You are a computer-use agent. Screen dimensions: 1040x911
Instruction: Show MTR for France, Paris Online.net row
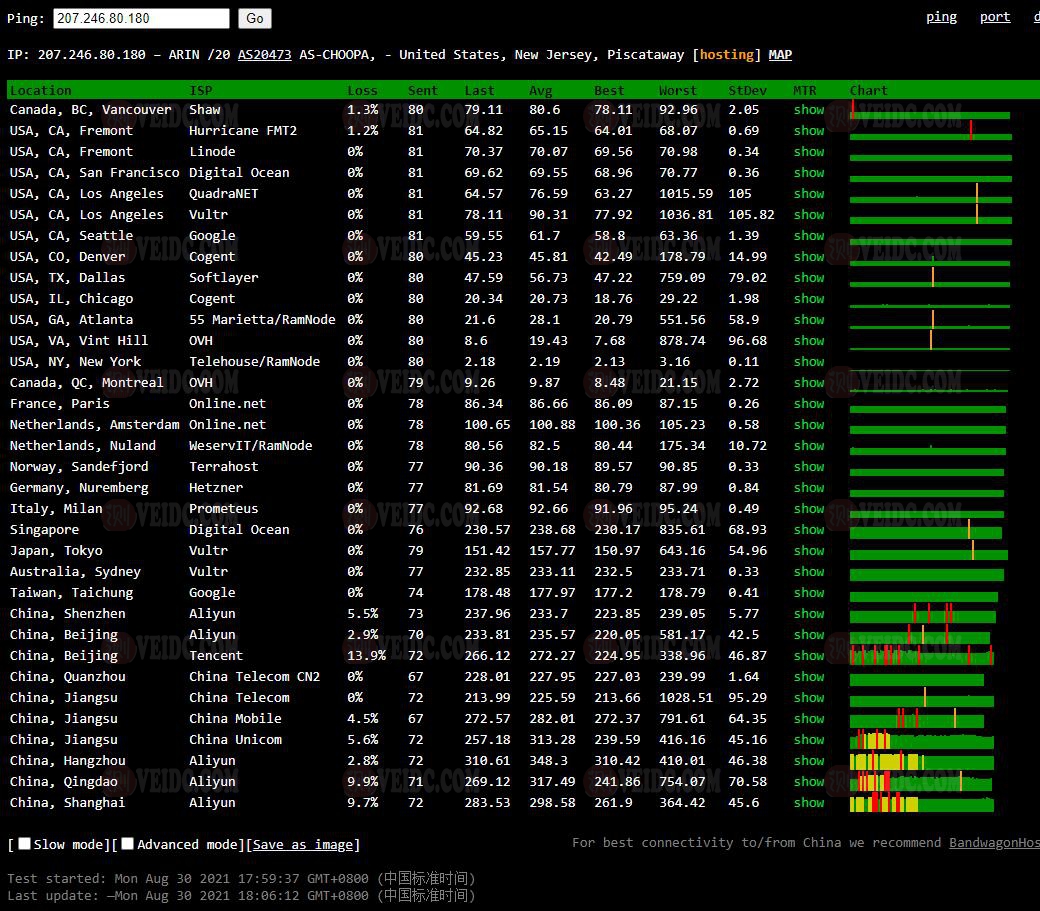[x=809, y=403]
